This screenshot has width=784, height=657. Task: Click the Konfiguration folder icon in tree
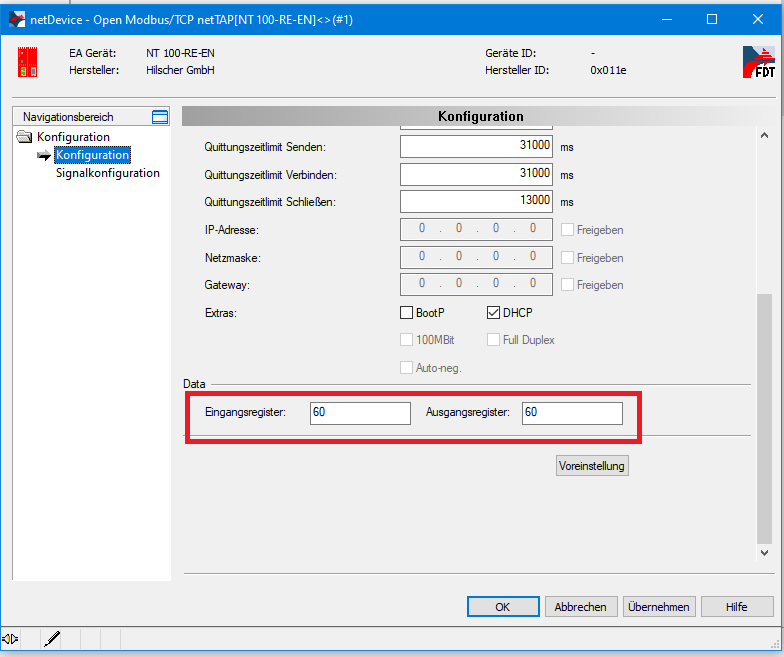(25, 137)
